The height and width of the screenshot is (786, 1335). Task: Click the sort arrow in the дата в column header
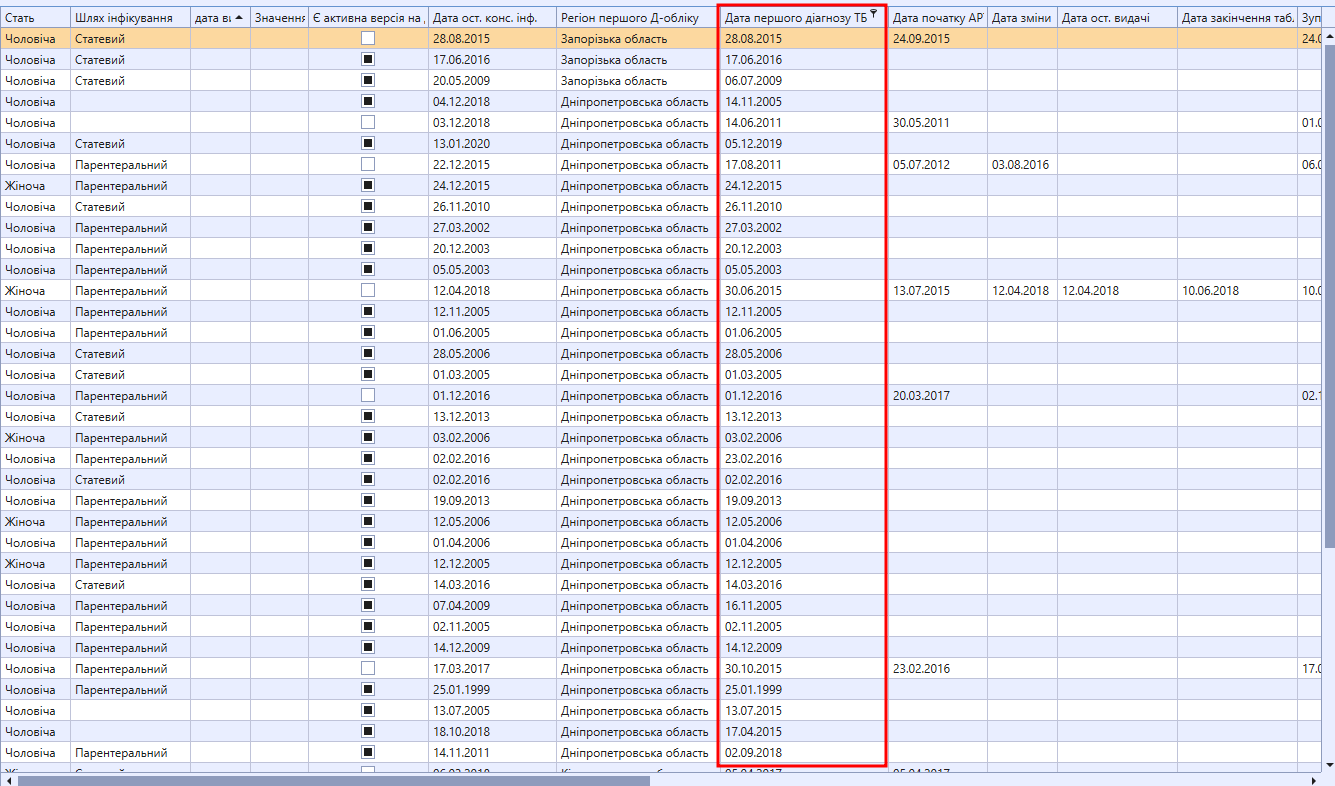(239, 17)
